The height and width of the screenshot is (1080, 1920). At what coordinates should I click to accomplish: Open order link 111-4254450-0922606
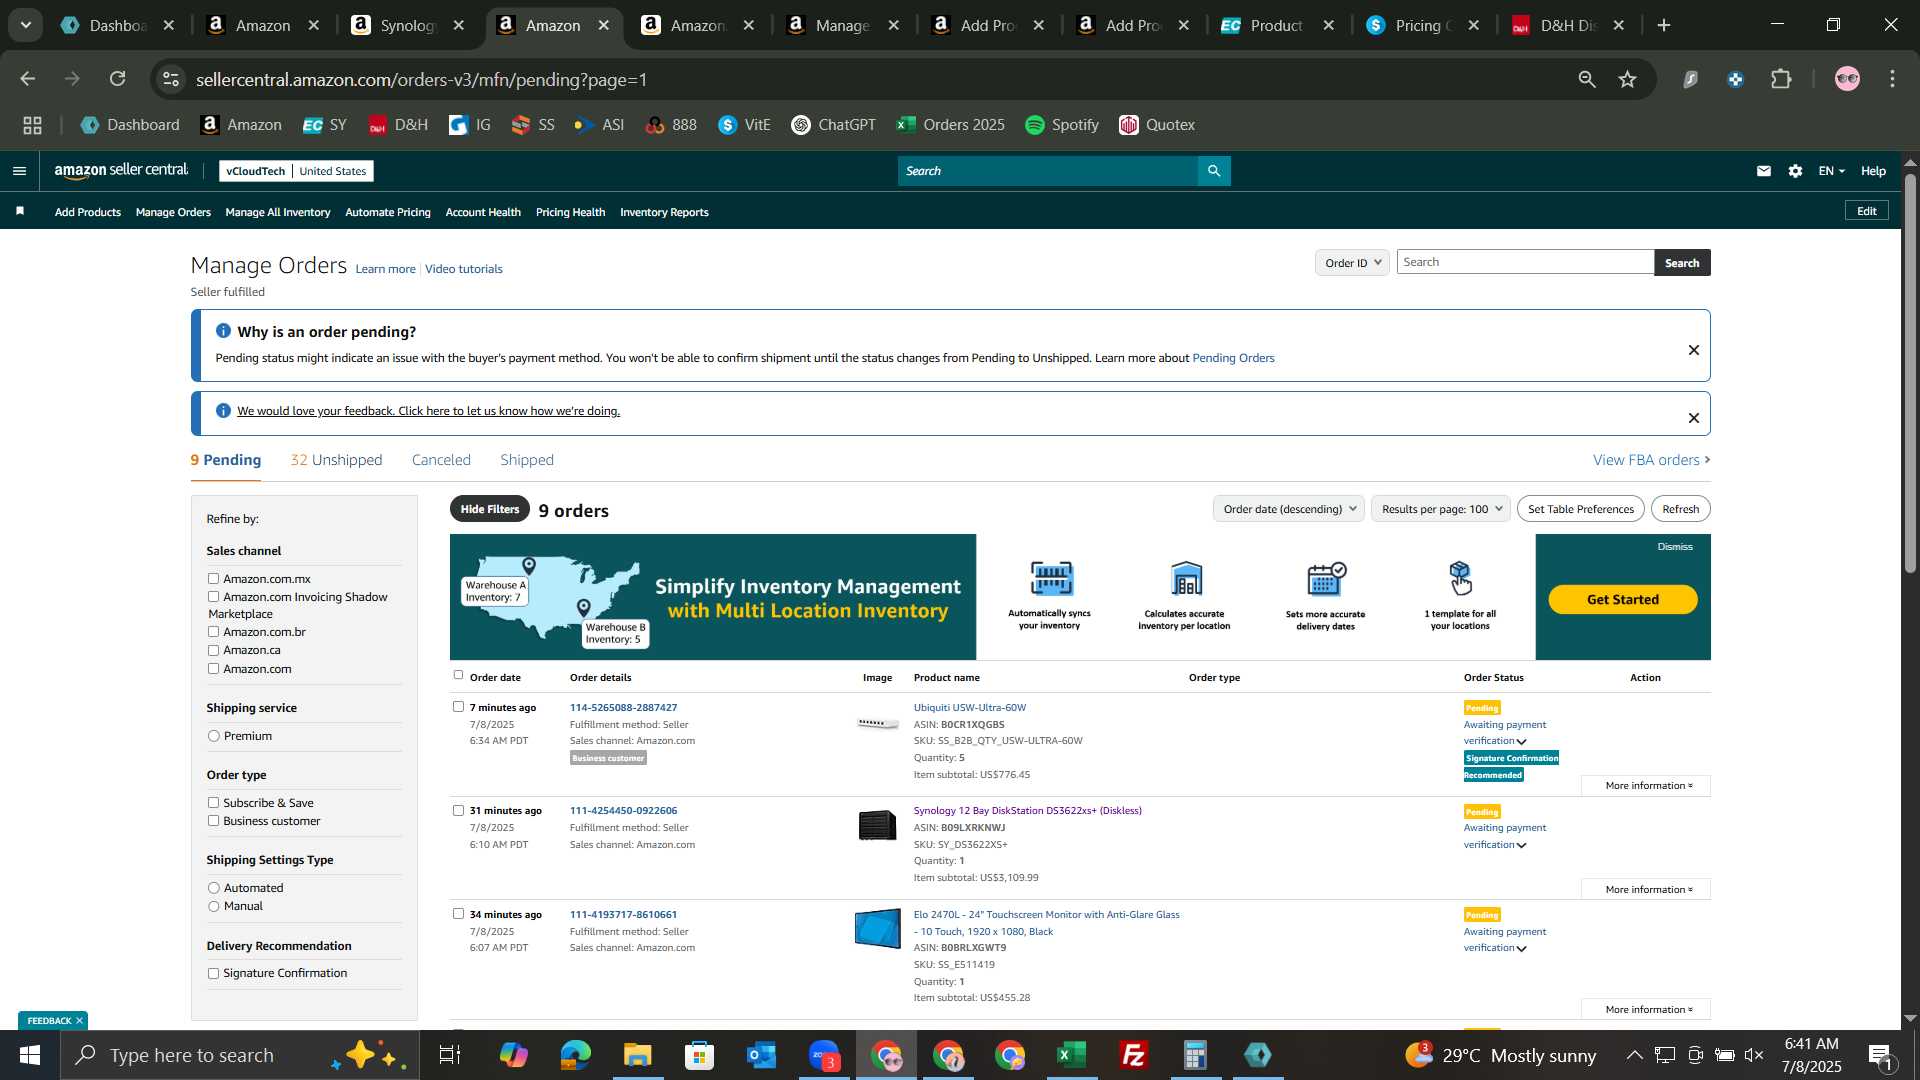coord(623,811)
